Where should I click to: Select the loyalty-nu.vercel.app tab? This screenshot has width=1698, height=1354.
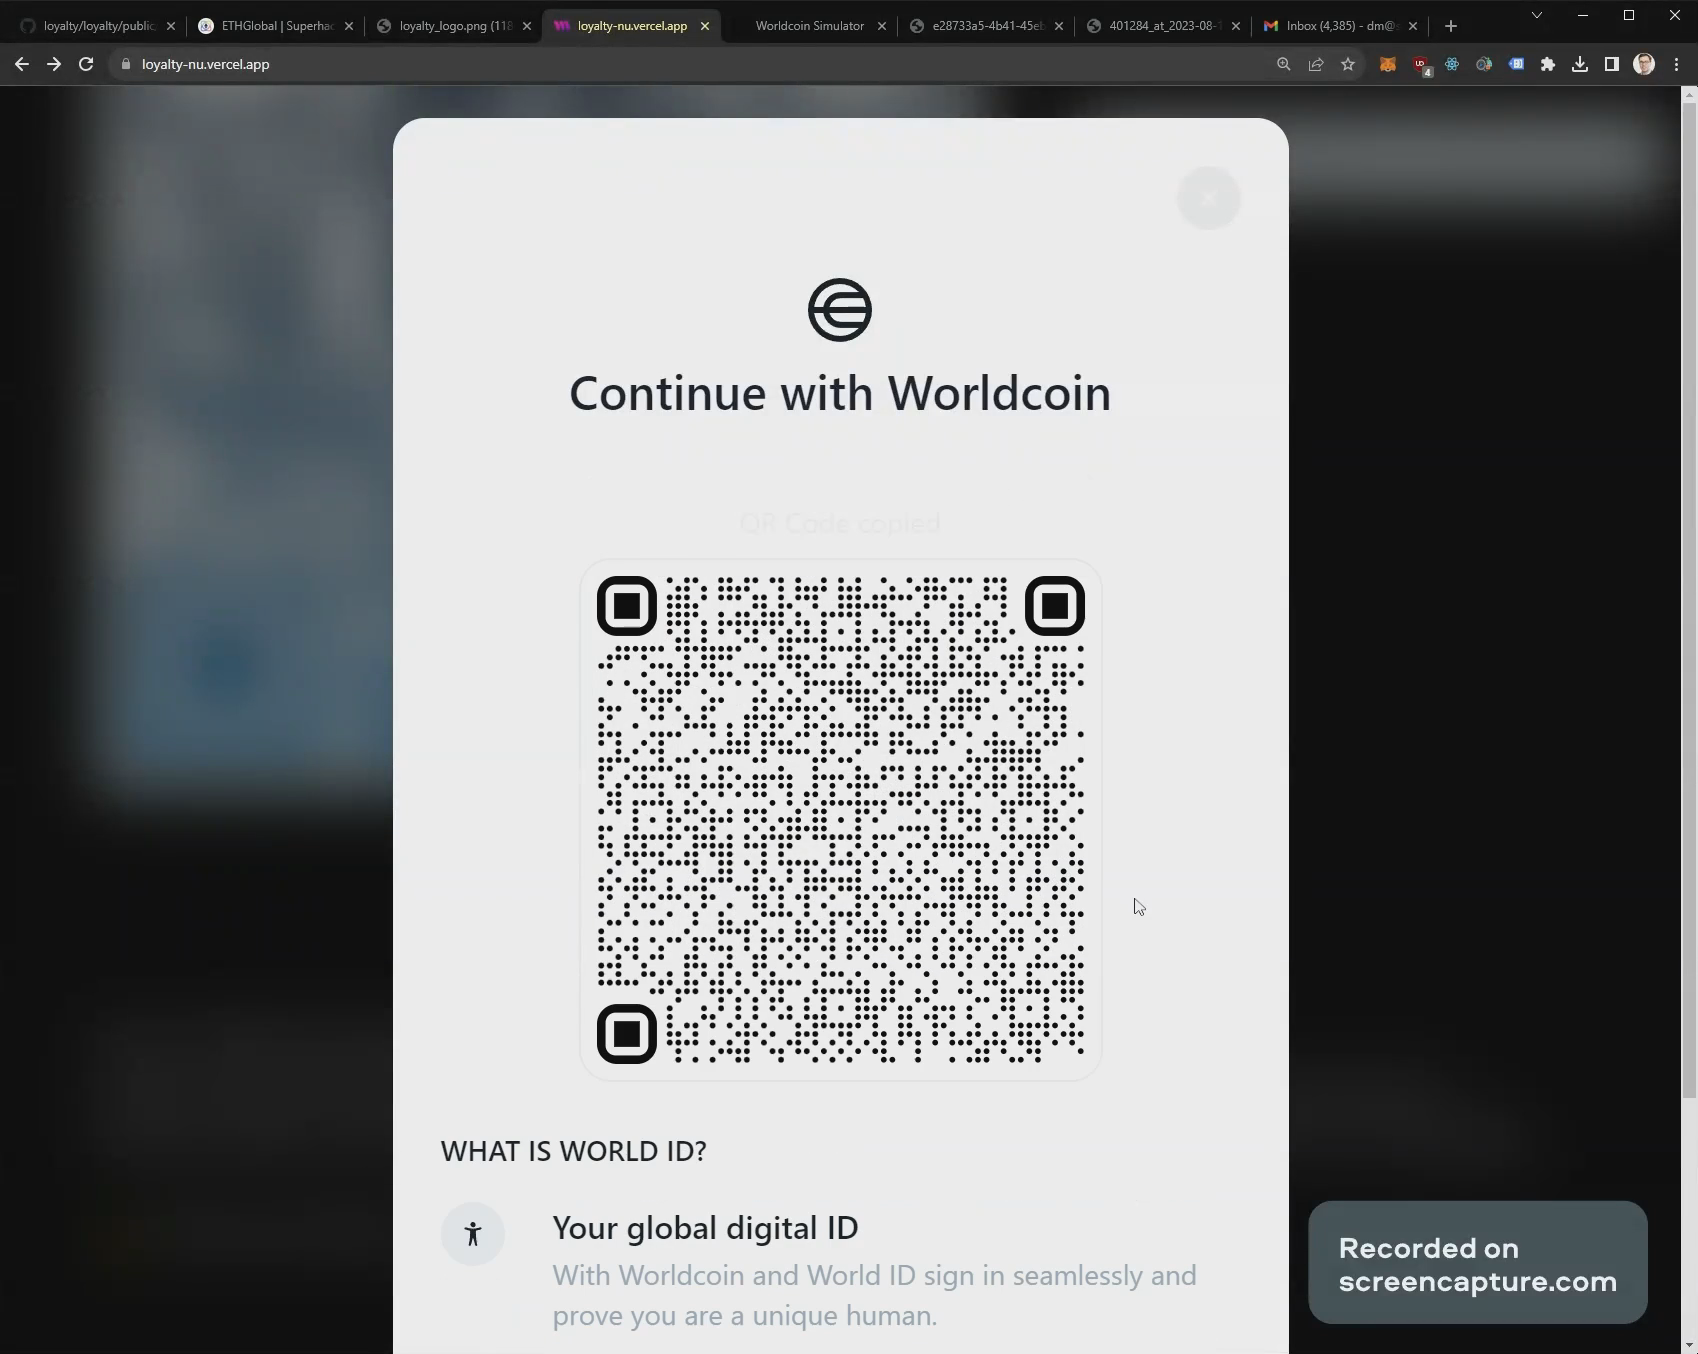pos(632,26)
